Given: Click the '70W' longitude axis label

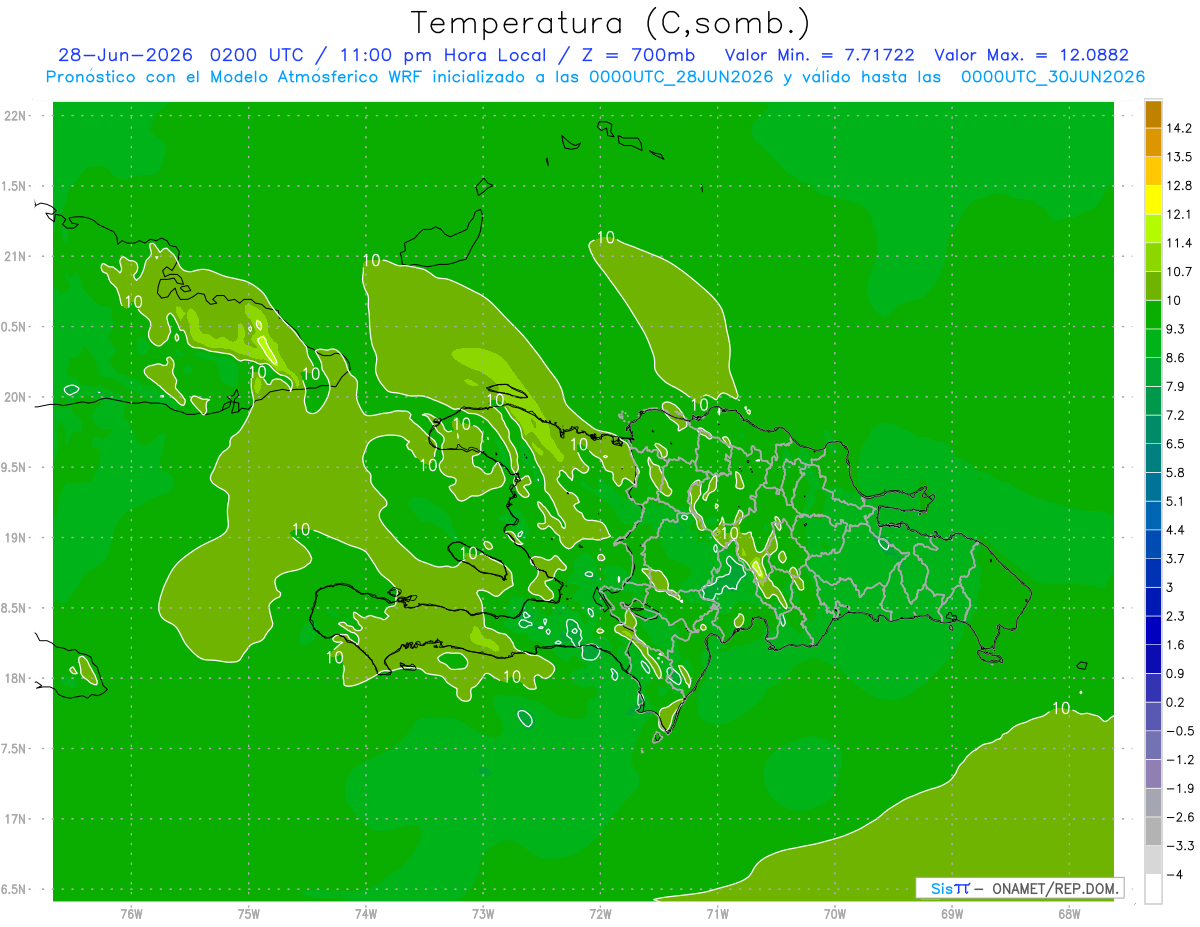Looking at the screenshot, I should click(835, 913).
